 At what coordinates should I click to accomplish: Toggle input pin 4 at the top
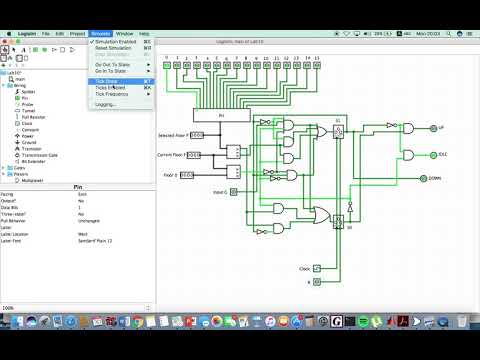pos(207,65)
